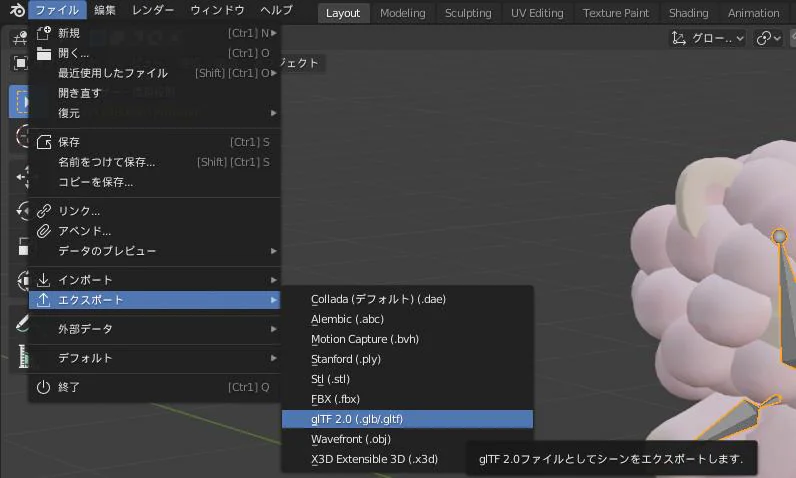Click the power icon beside 終了
Image resolution: width=796 pixels, height=478 pixels.
(x=44, y=387)
